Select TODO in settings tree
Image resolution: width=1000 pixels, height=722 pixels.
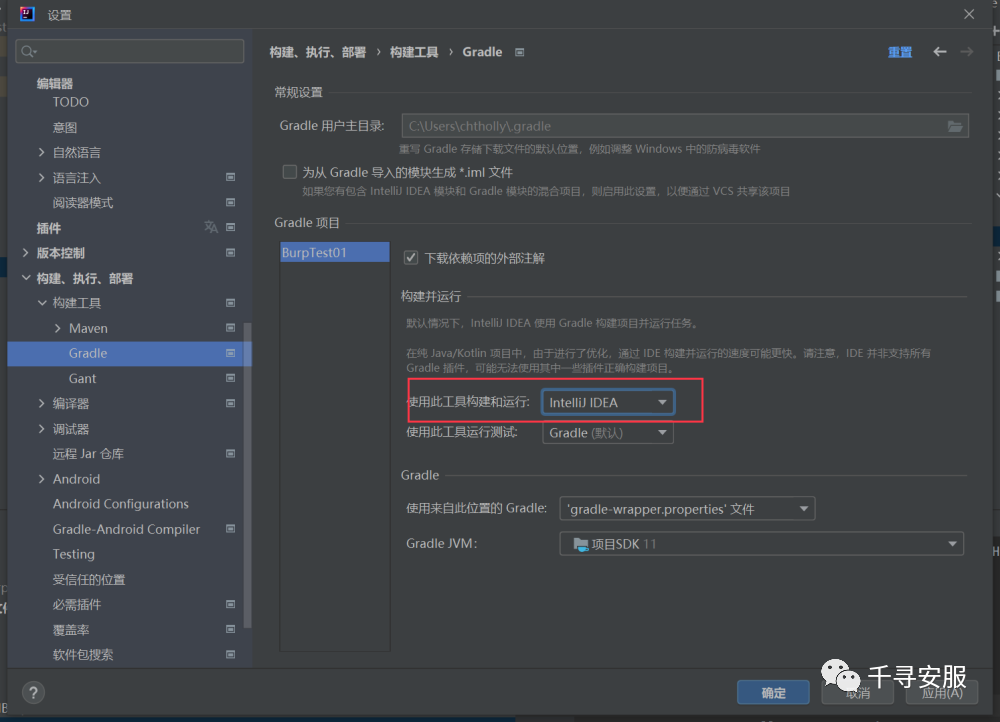pos(71,102)
